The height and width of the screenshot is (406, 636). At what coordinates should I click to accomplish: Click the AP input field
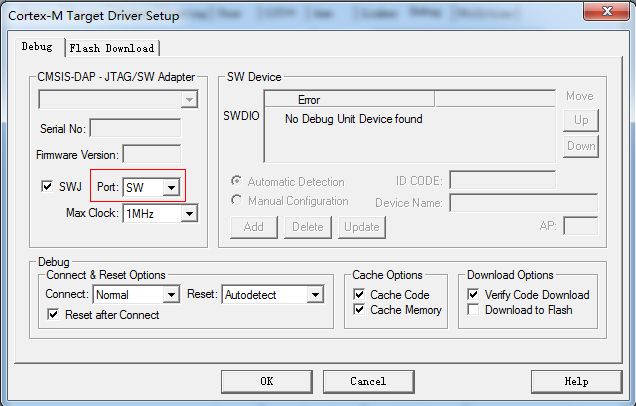(580, 226)
